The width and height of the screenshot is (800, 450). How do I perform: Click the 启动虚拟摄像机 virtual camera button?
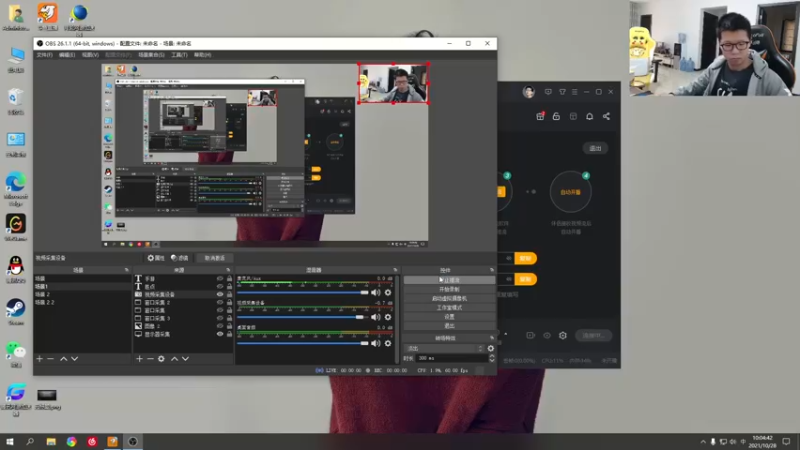point(449,298)
